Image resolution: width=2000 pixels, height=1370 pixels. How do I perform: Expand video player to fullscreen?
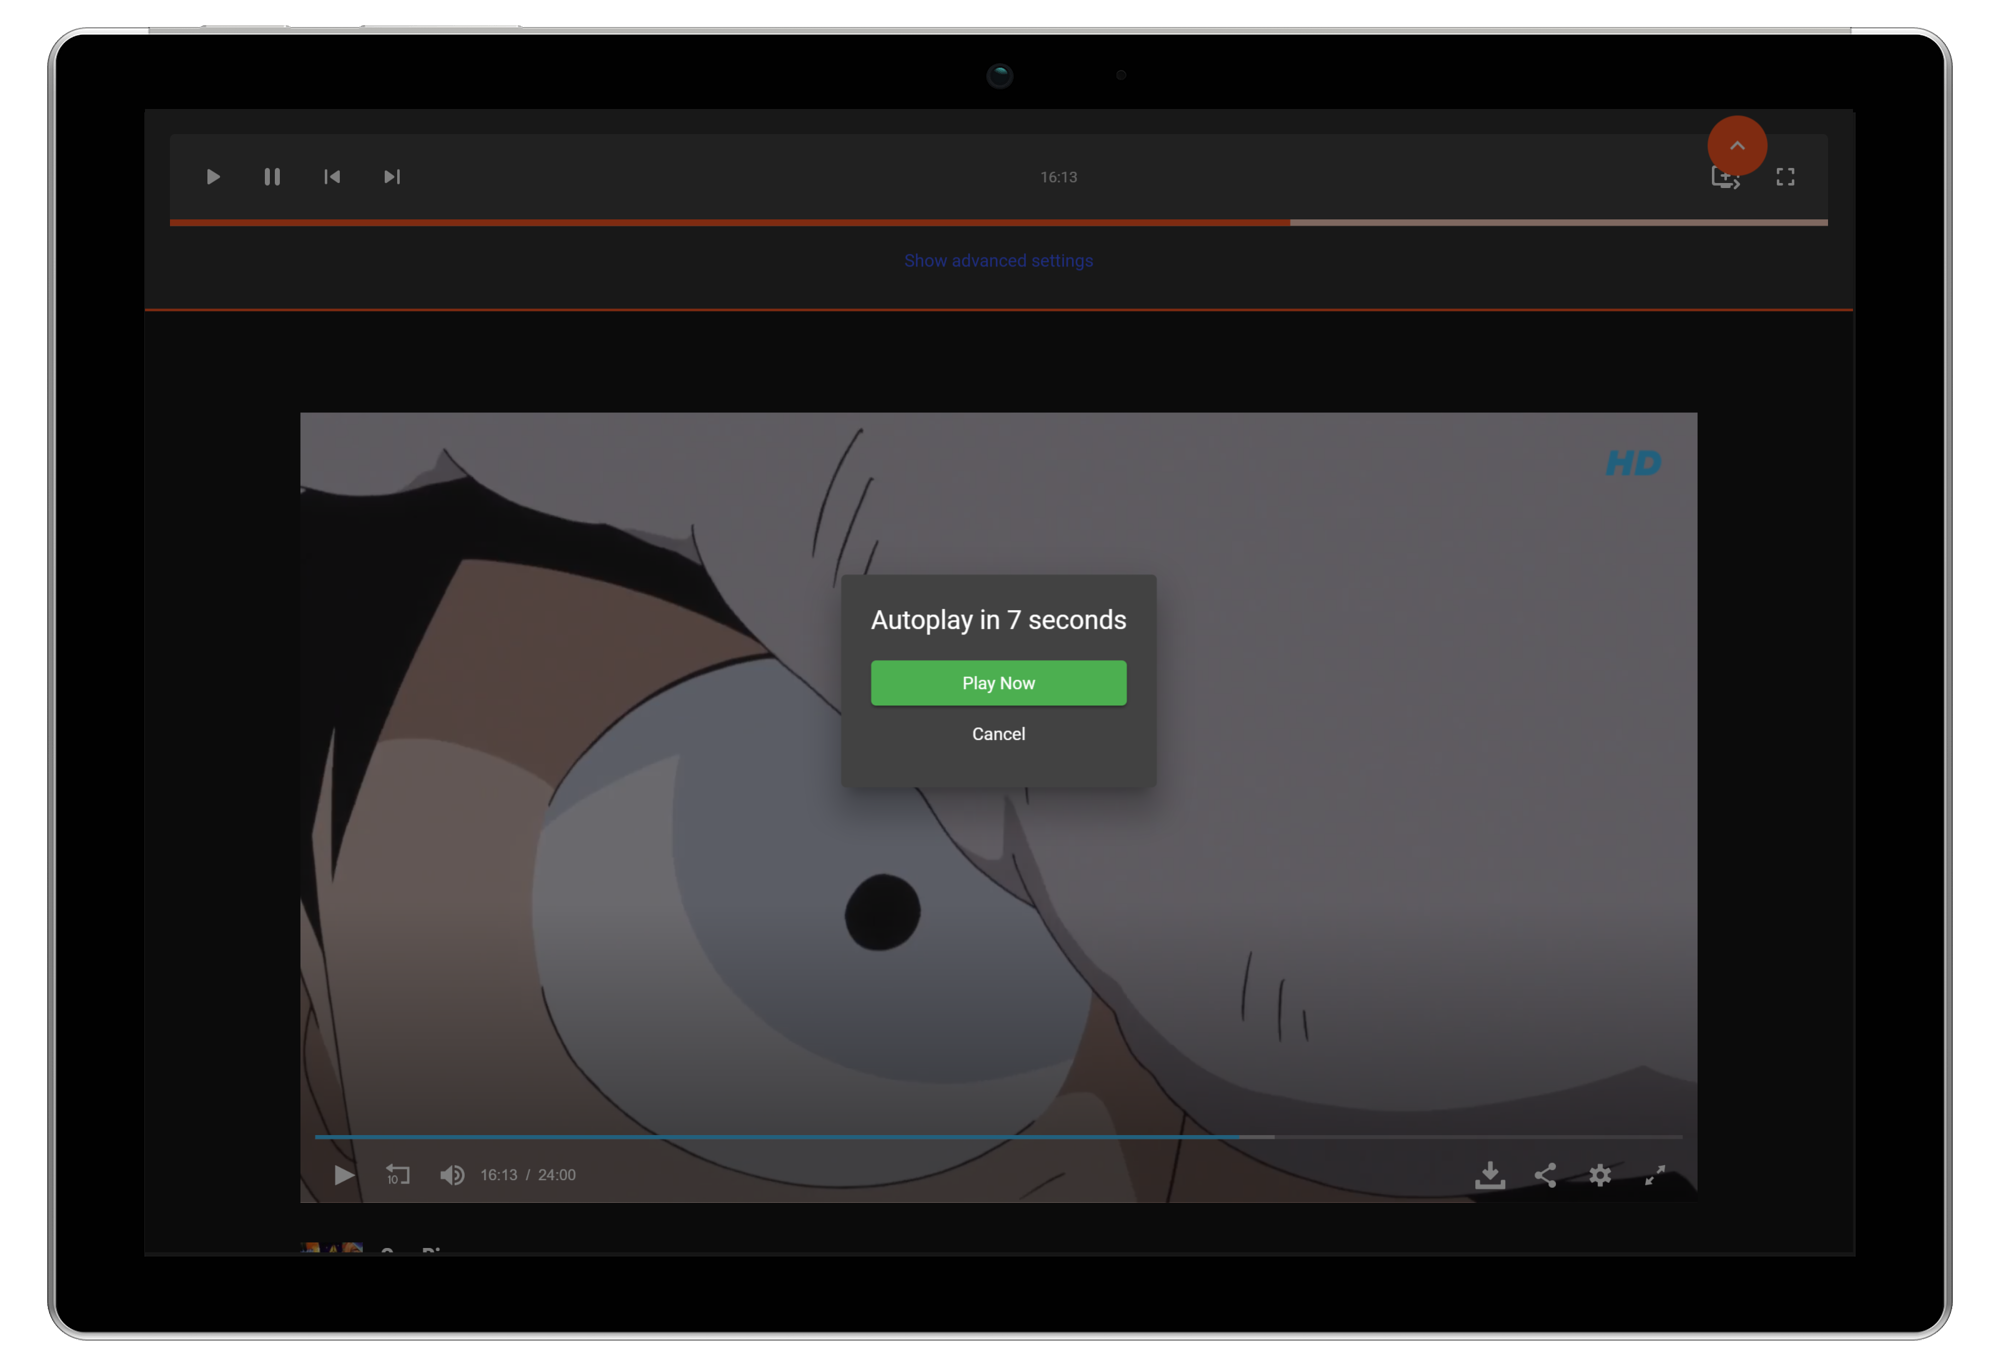click(1655, 1175)
